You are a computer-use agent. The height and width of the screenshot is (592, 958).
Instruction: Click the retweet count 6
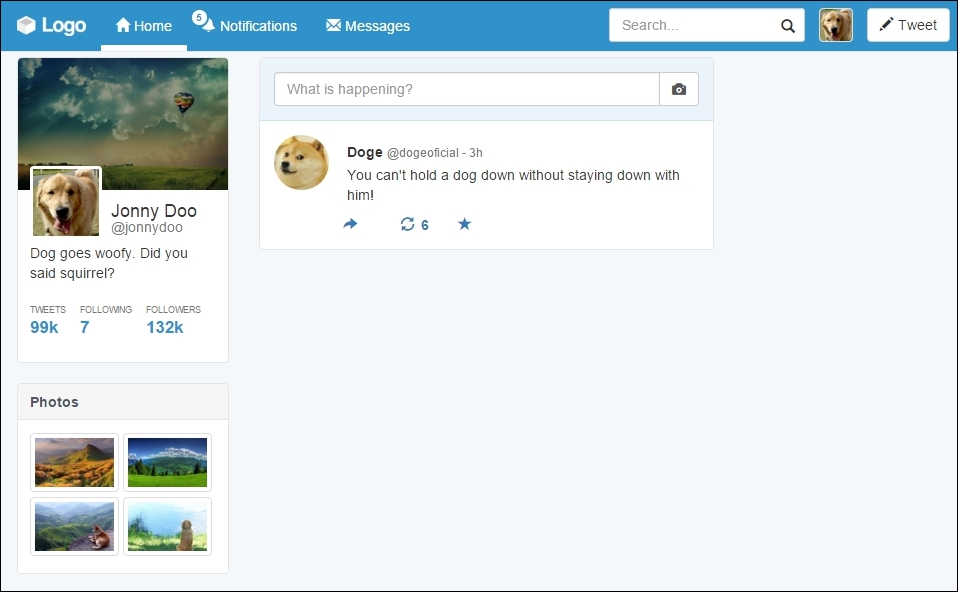(x=425, y=225)
